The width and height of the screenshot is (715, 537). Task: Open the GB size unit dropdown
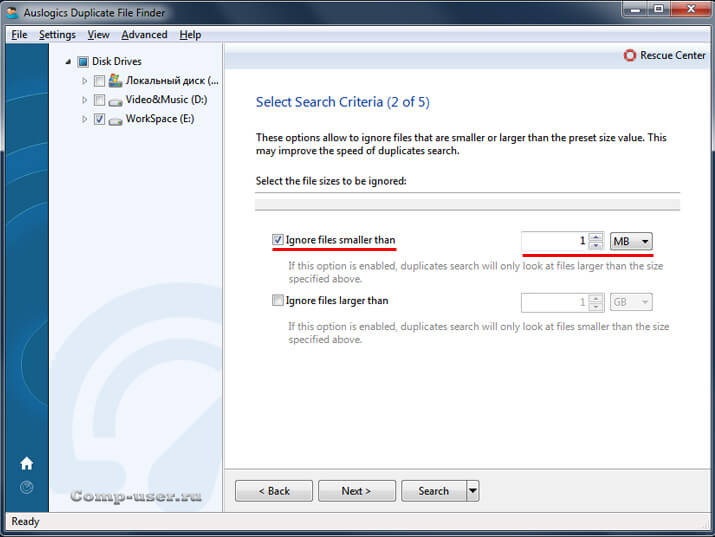(x=631, y=302)
